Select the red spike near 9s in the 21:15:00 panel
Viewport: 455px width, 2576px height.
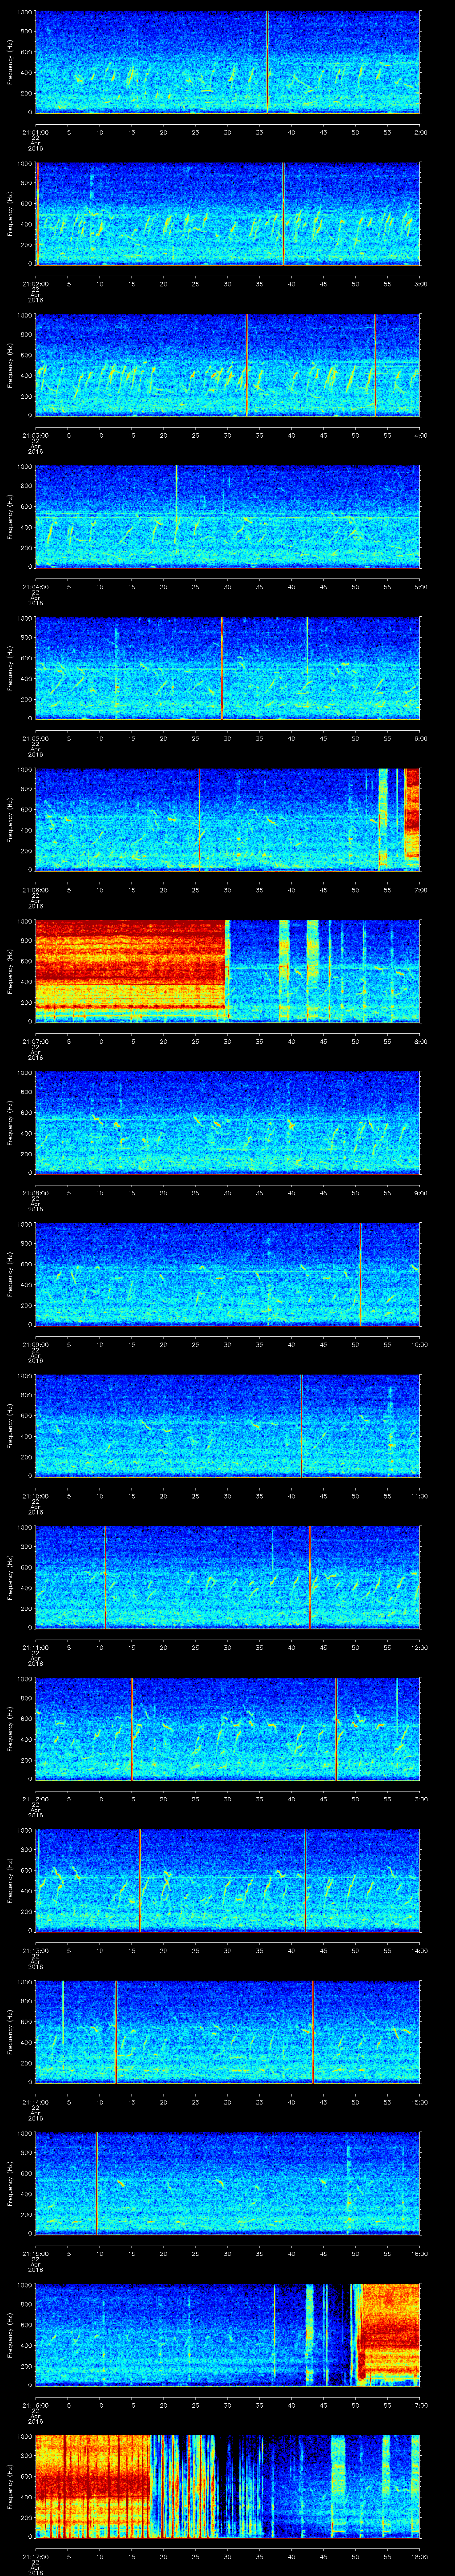(96, 2183)
